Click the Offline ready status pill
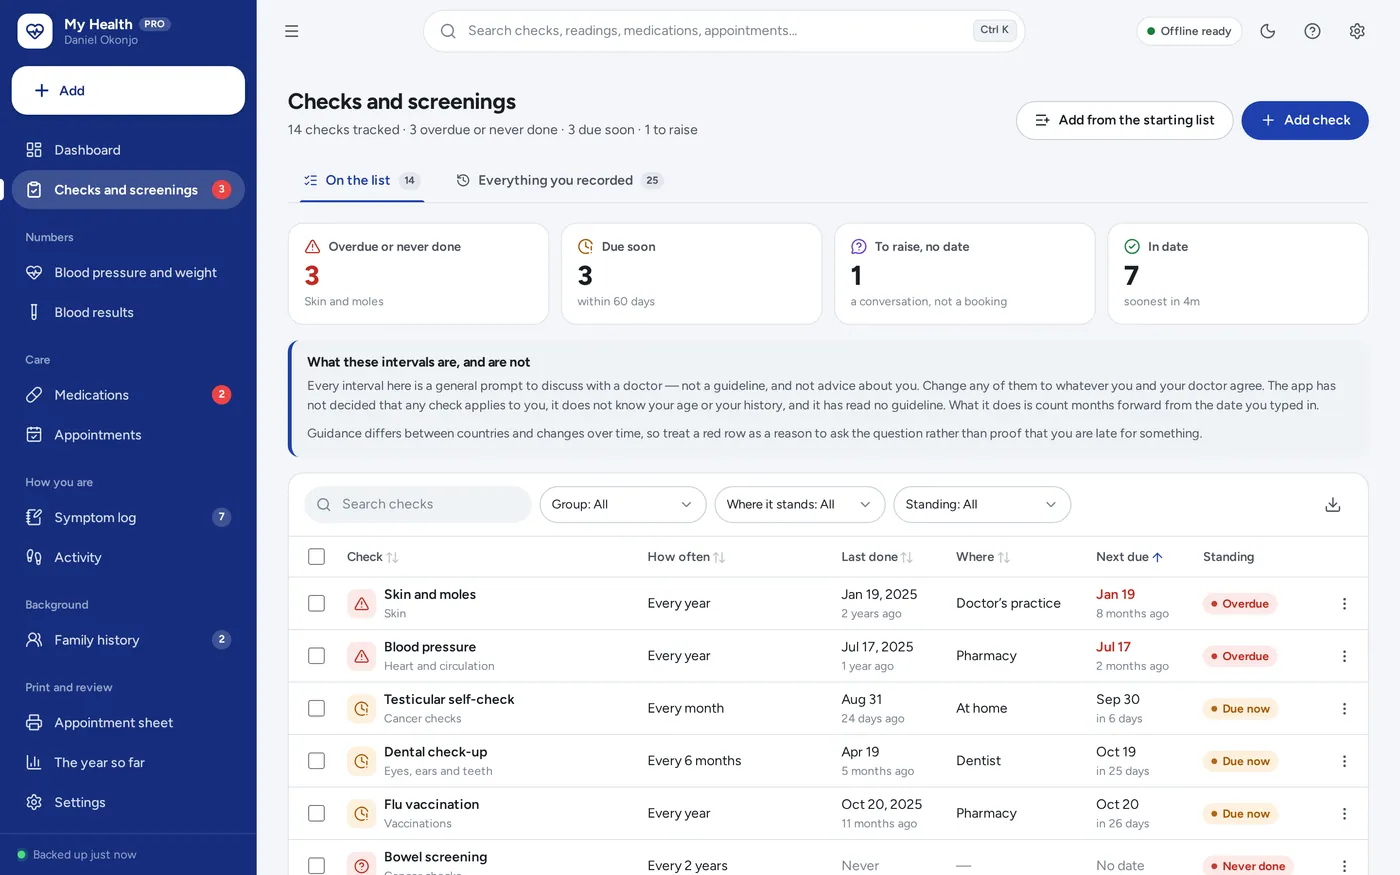The image size is (1400, 875). pyautogui.click(x=1190, y=31)
